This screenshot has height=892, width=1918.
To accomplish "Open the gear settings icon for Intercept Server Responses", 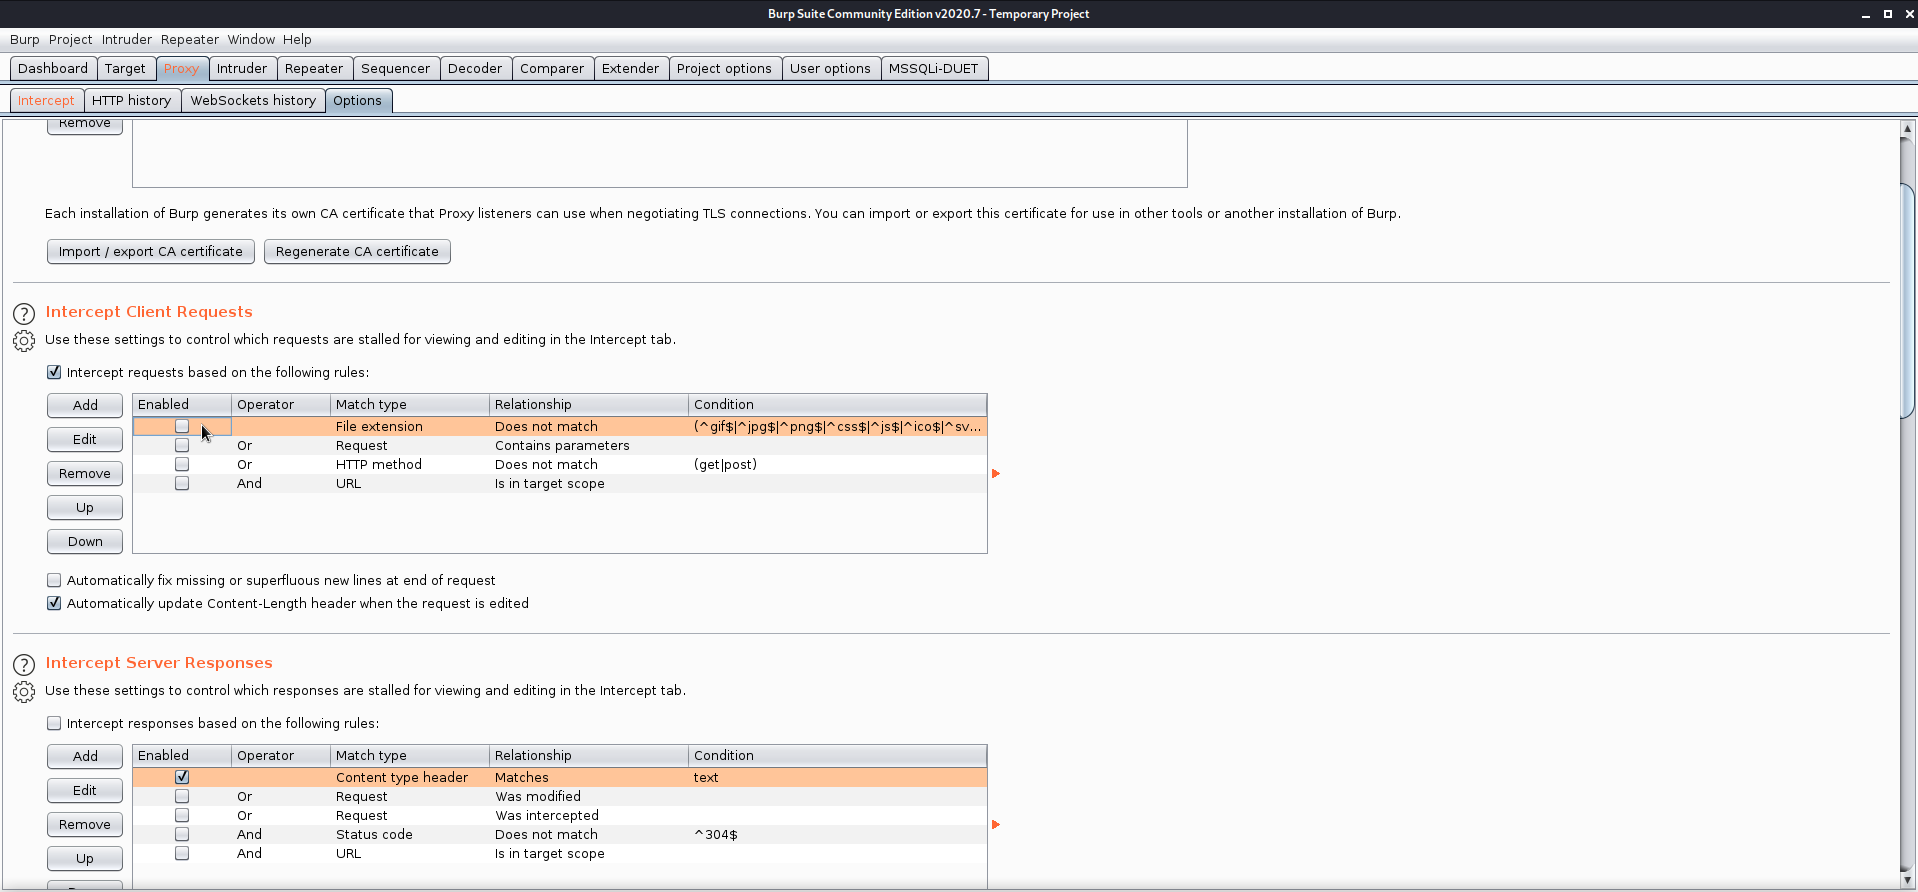I will coord(24,692).
